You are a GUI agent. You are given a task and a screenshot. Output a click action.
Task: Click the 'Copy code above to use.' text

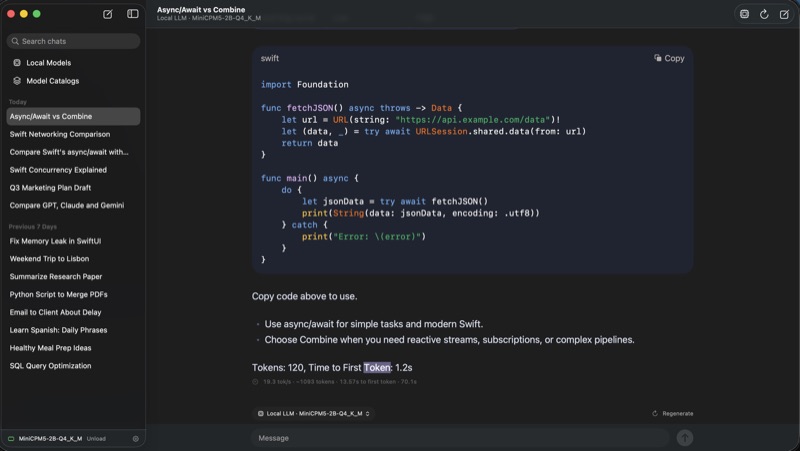pyautogui.click(x=305, y=296)
